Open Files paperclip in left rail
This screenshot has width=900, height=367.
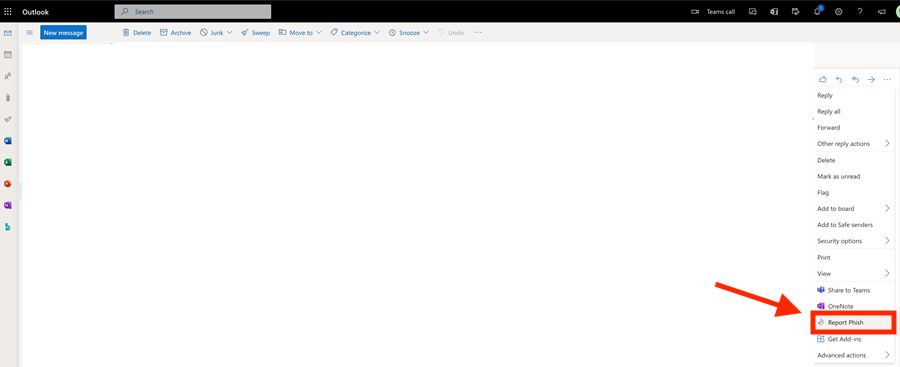coord(8,98)
